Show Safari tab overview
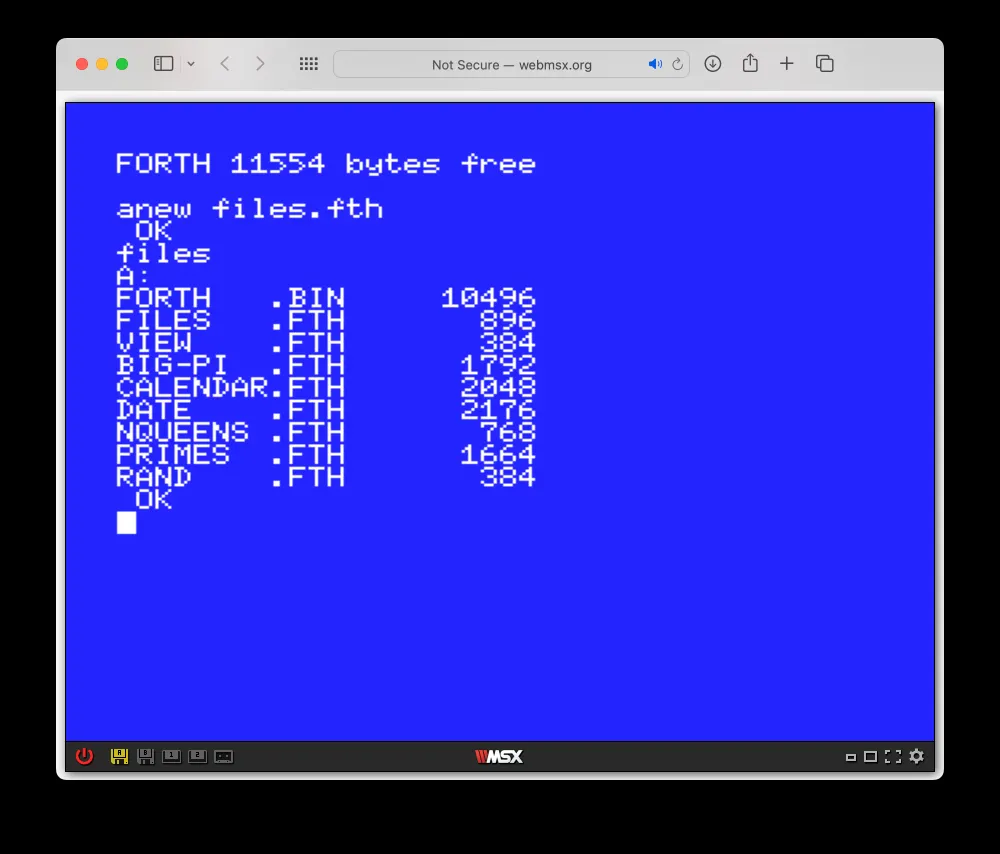The width and height of the screenshot is (1000, 854). coord(825,64)
